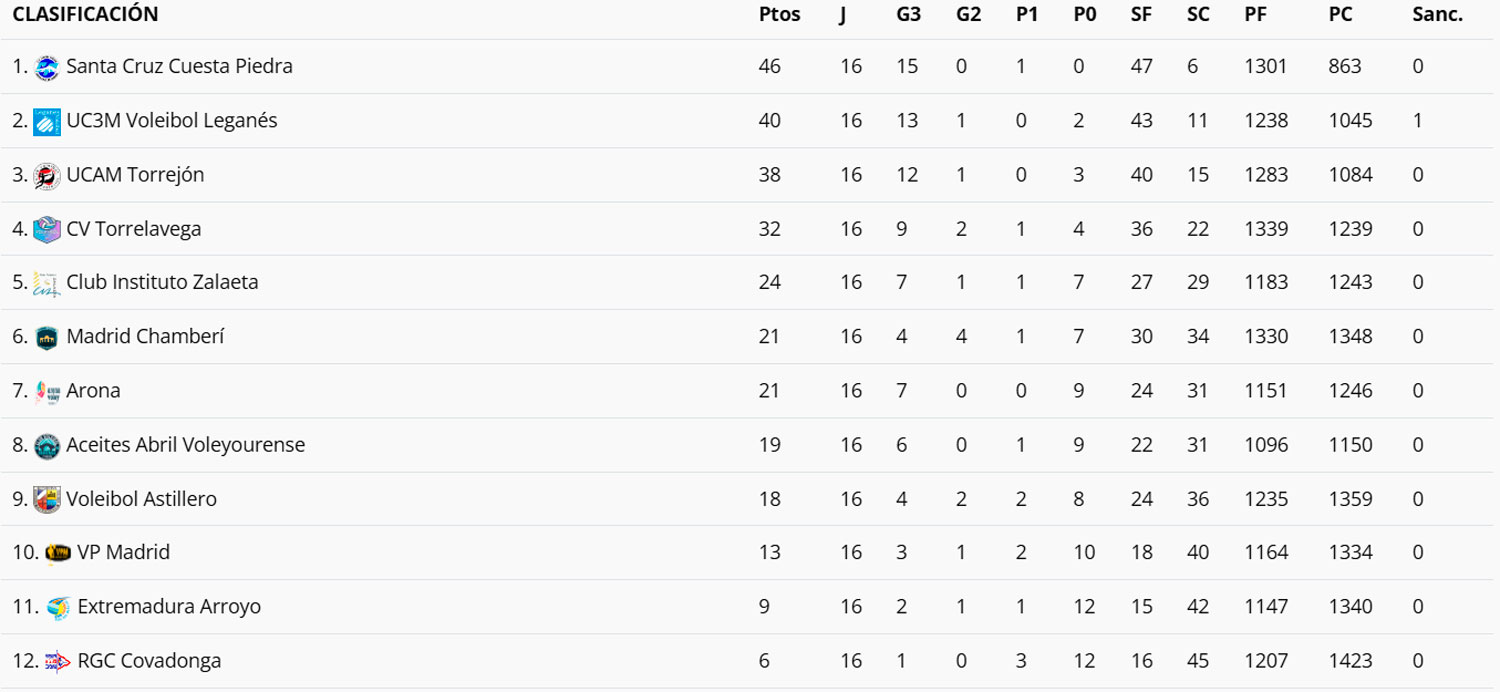Click the Arona team logo
The width and height of the screenshot is (1500, 692).
[x=47, y=391]
